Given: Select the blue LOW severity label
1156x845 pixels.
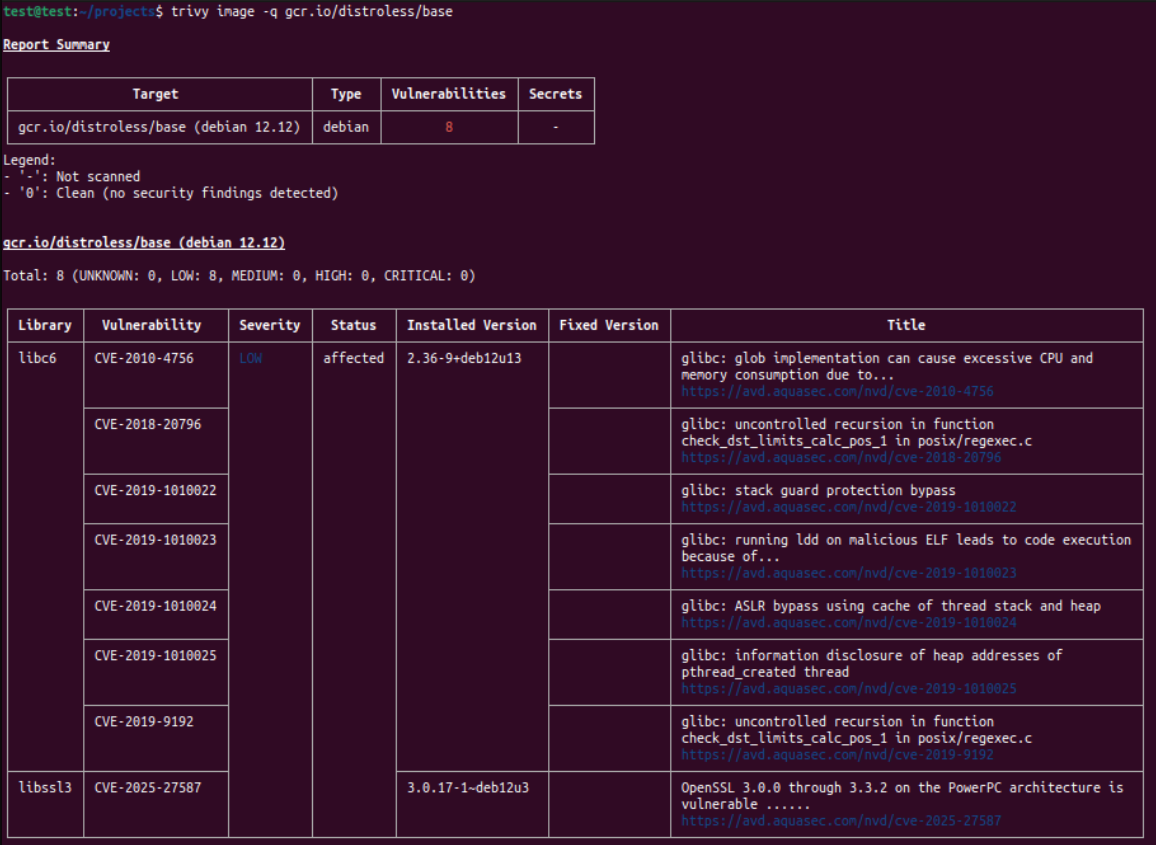Looking at the screenshot, I should [x=251, y=358].
